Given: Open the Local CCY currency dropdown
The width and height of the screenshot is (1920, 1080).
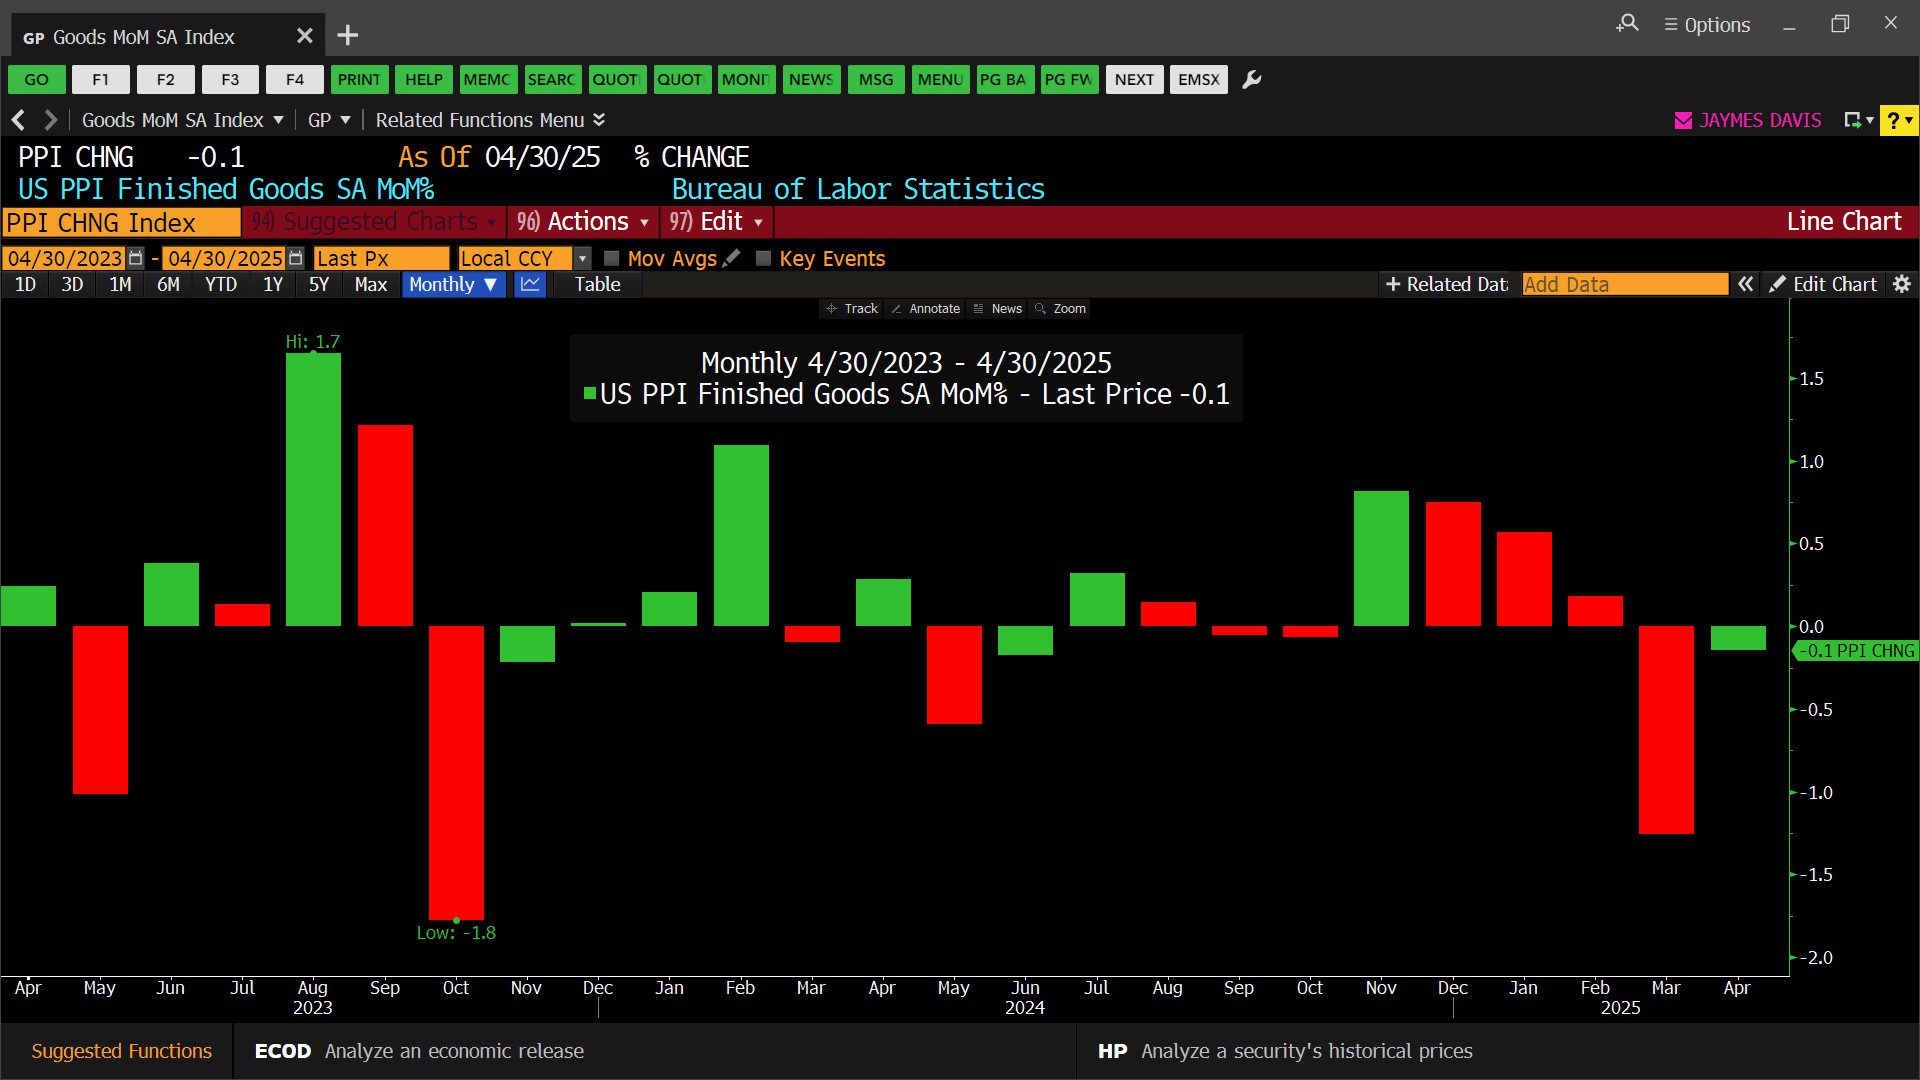Looking at the screenshot, I should click(582, 259).
